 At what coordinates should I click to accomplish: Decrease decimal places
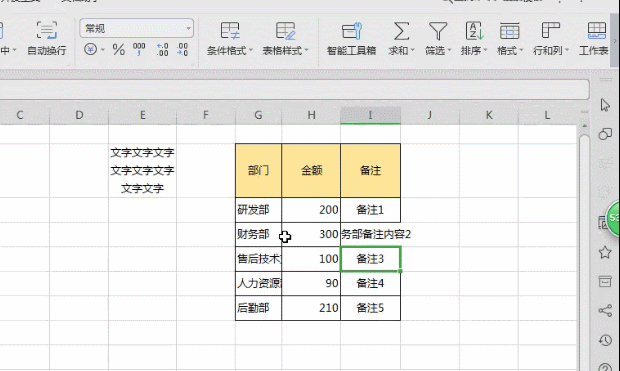pos(182,49)
